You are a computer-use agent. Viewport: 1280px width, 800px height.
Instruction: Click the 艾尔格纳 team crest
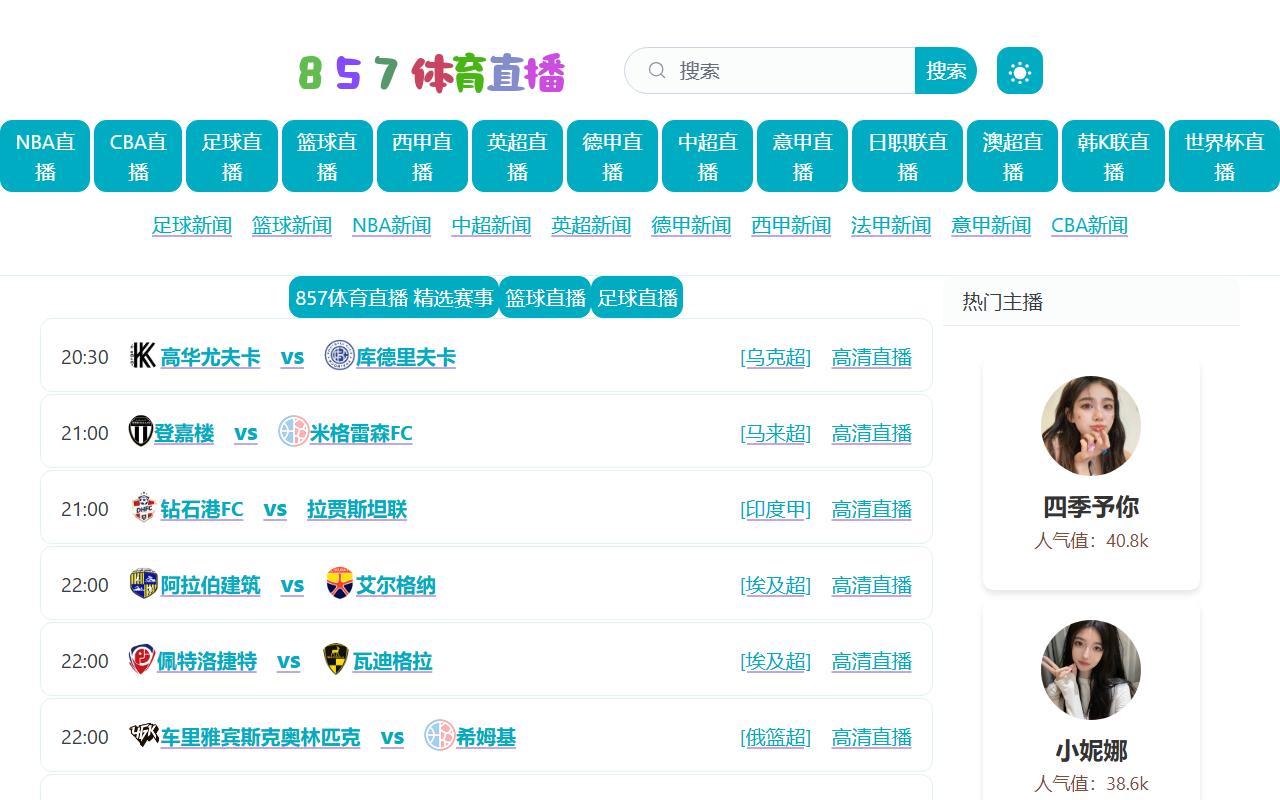point(340,583)
